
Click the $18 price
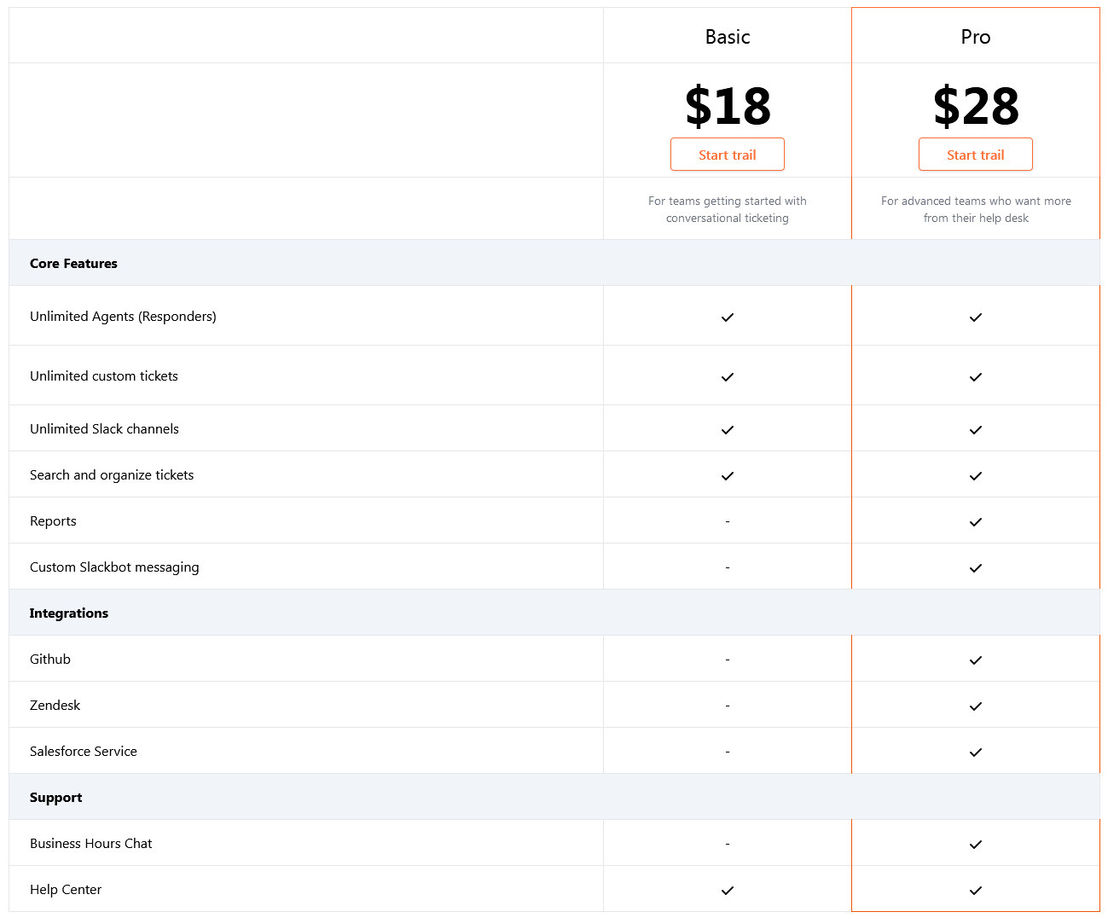[727, 106]
